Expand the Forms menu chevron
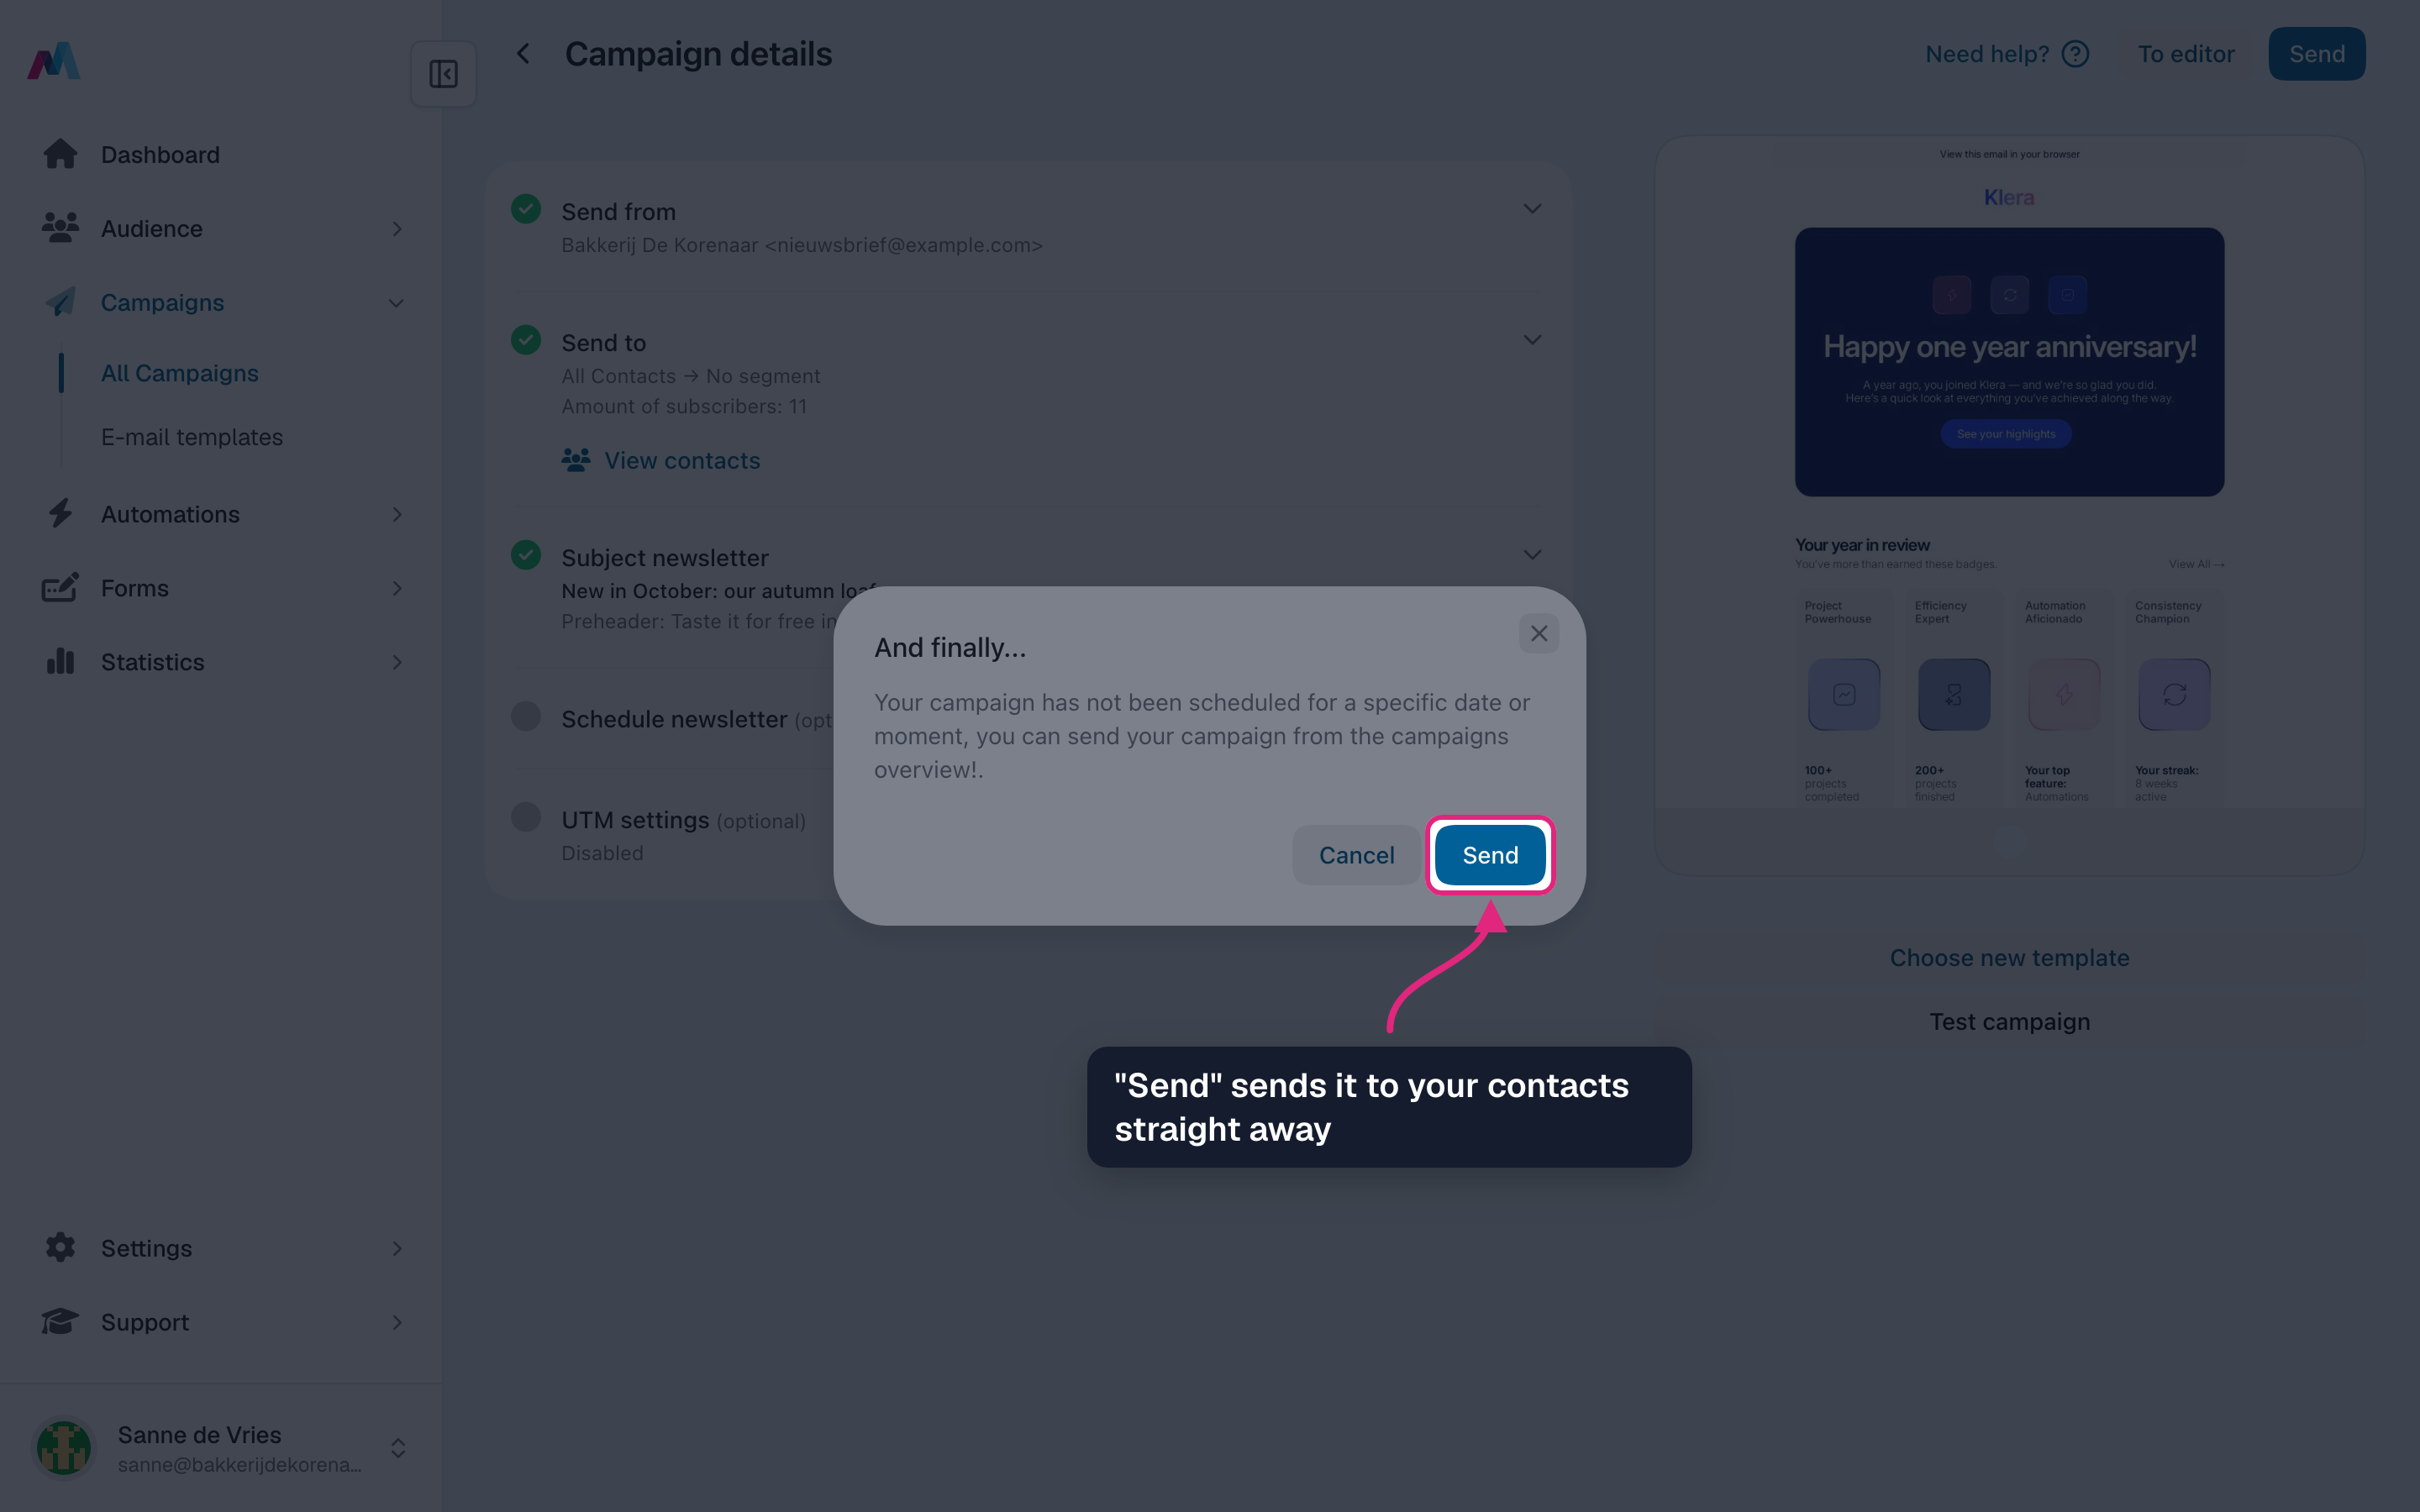This screenshot has width=2420, height=1512. click(397, 588)
